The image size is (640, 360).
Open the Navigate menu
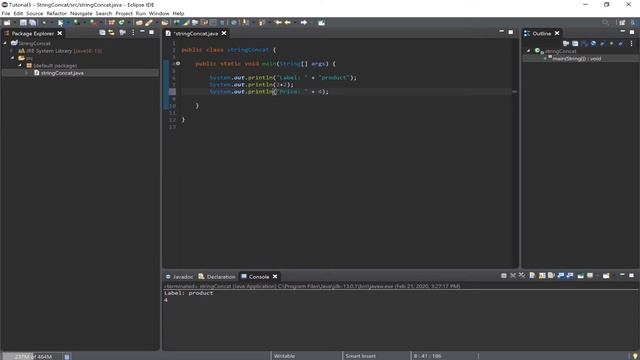pos(81,13)
